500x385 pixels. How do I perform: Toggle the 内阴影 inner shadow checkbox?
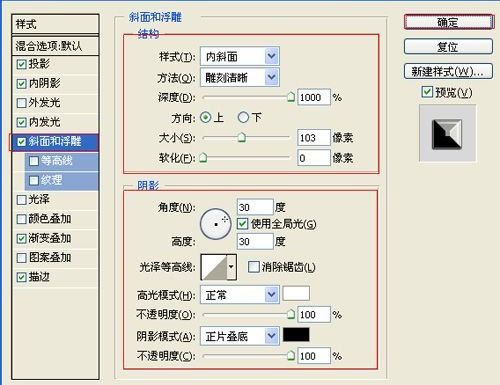point(21,83)
